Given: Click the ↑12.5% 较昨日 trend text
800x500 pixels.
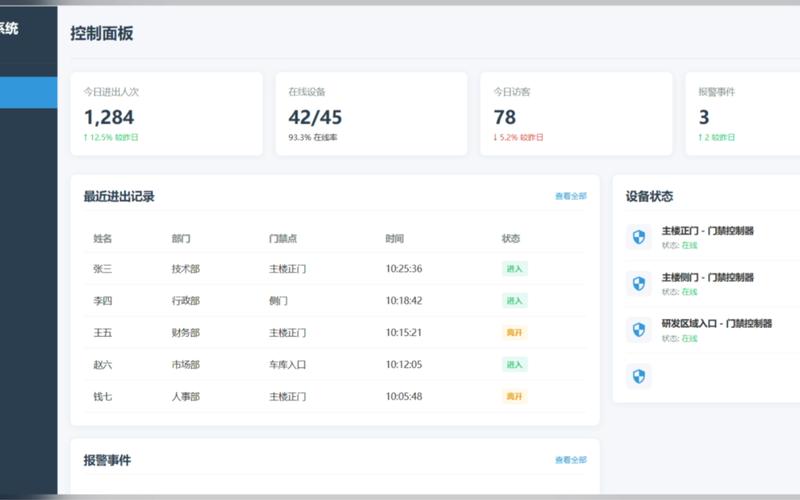Looking at the screenshot, I should pos(111,137).
